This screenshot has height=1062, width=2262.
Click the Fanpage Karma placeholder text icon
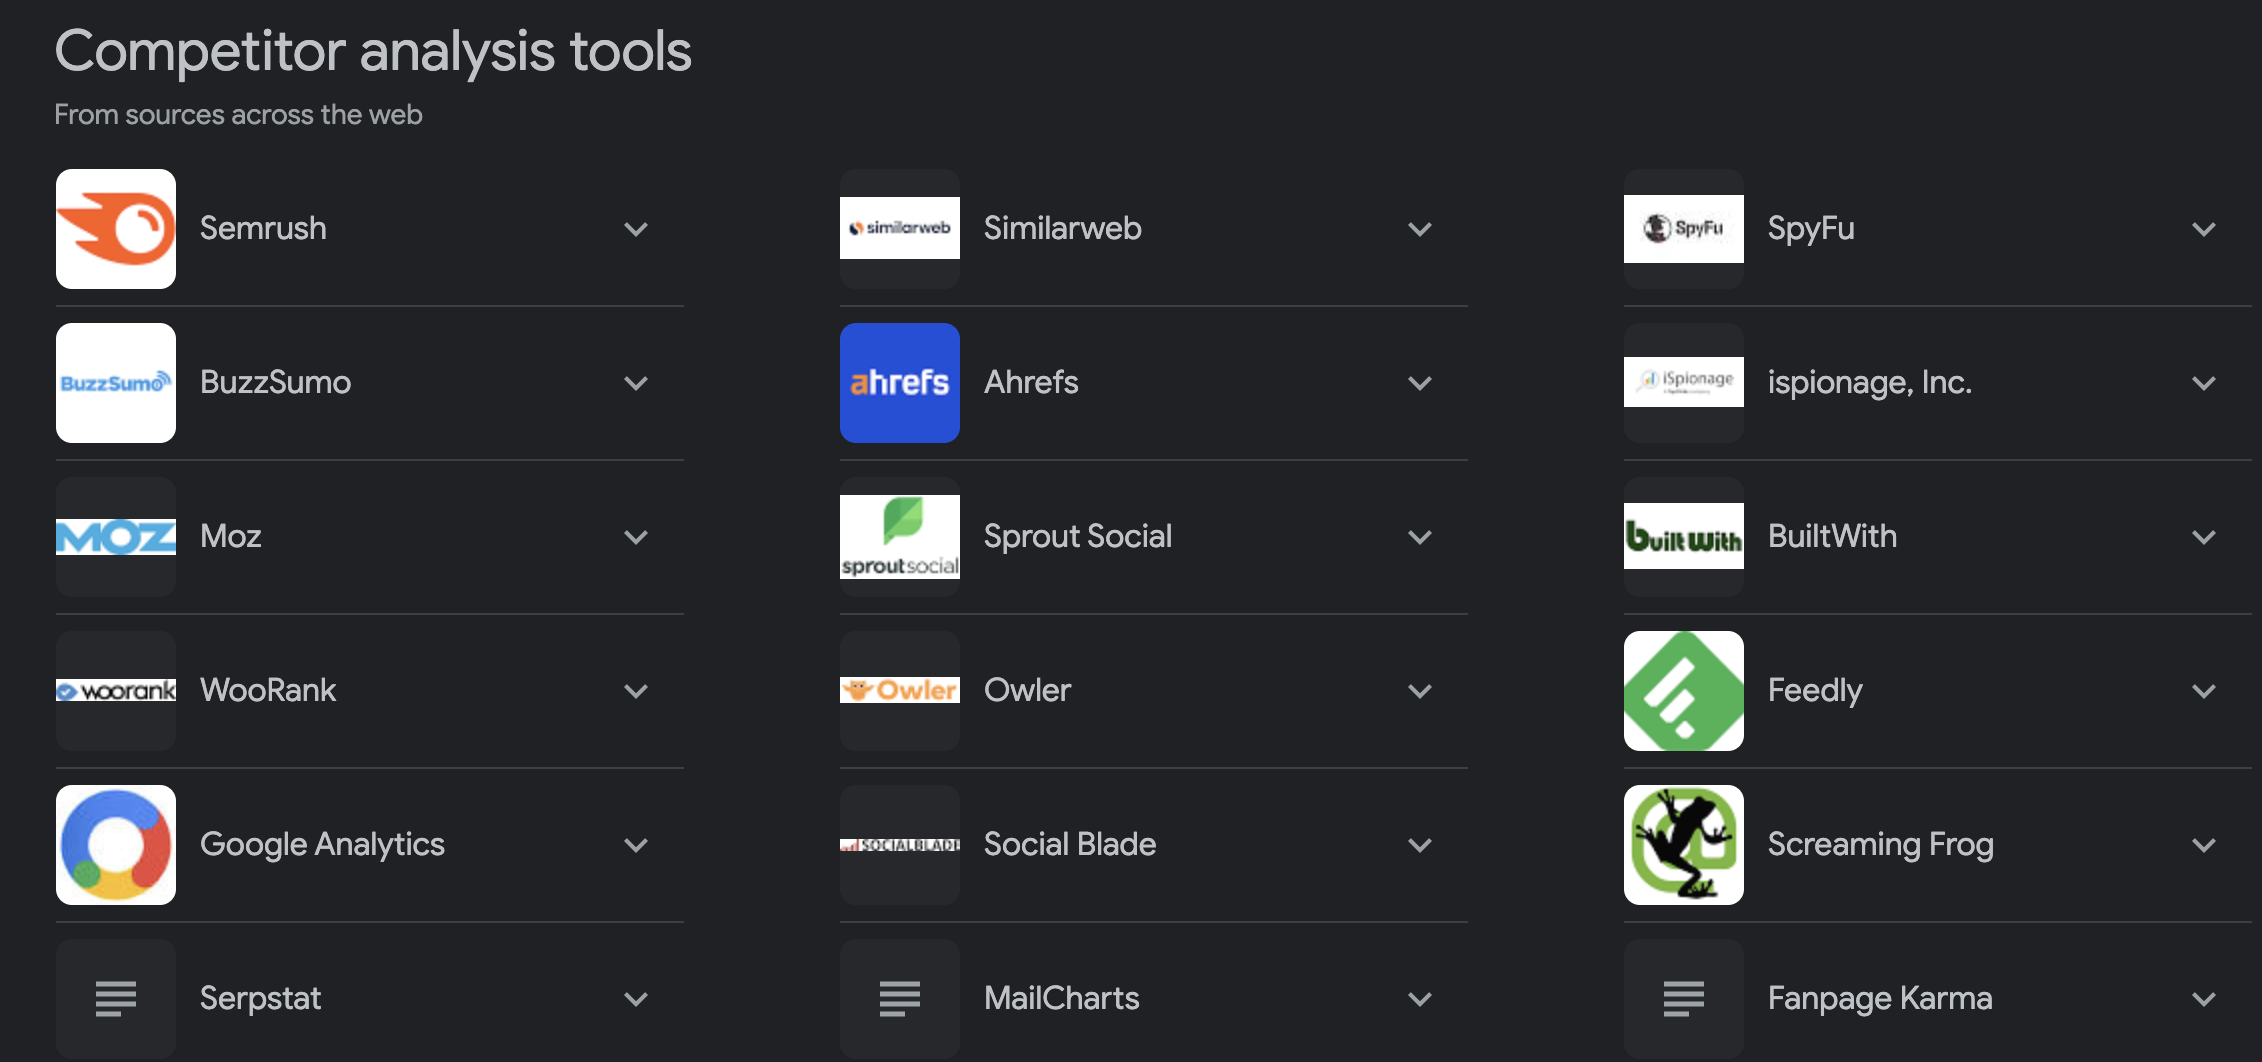tap(1684, 999)
